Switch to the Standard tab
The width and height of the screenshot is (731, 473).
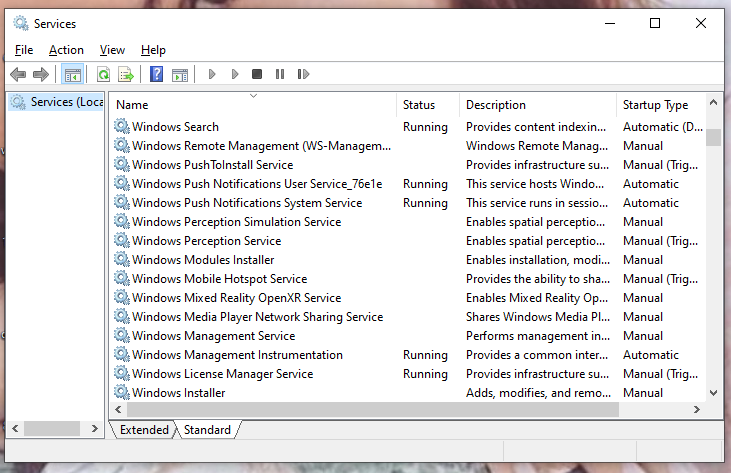tap(207, 430)
